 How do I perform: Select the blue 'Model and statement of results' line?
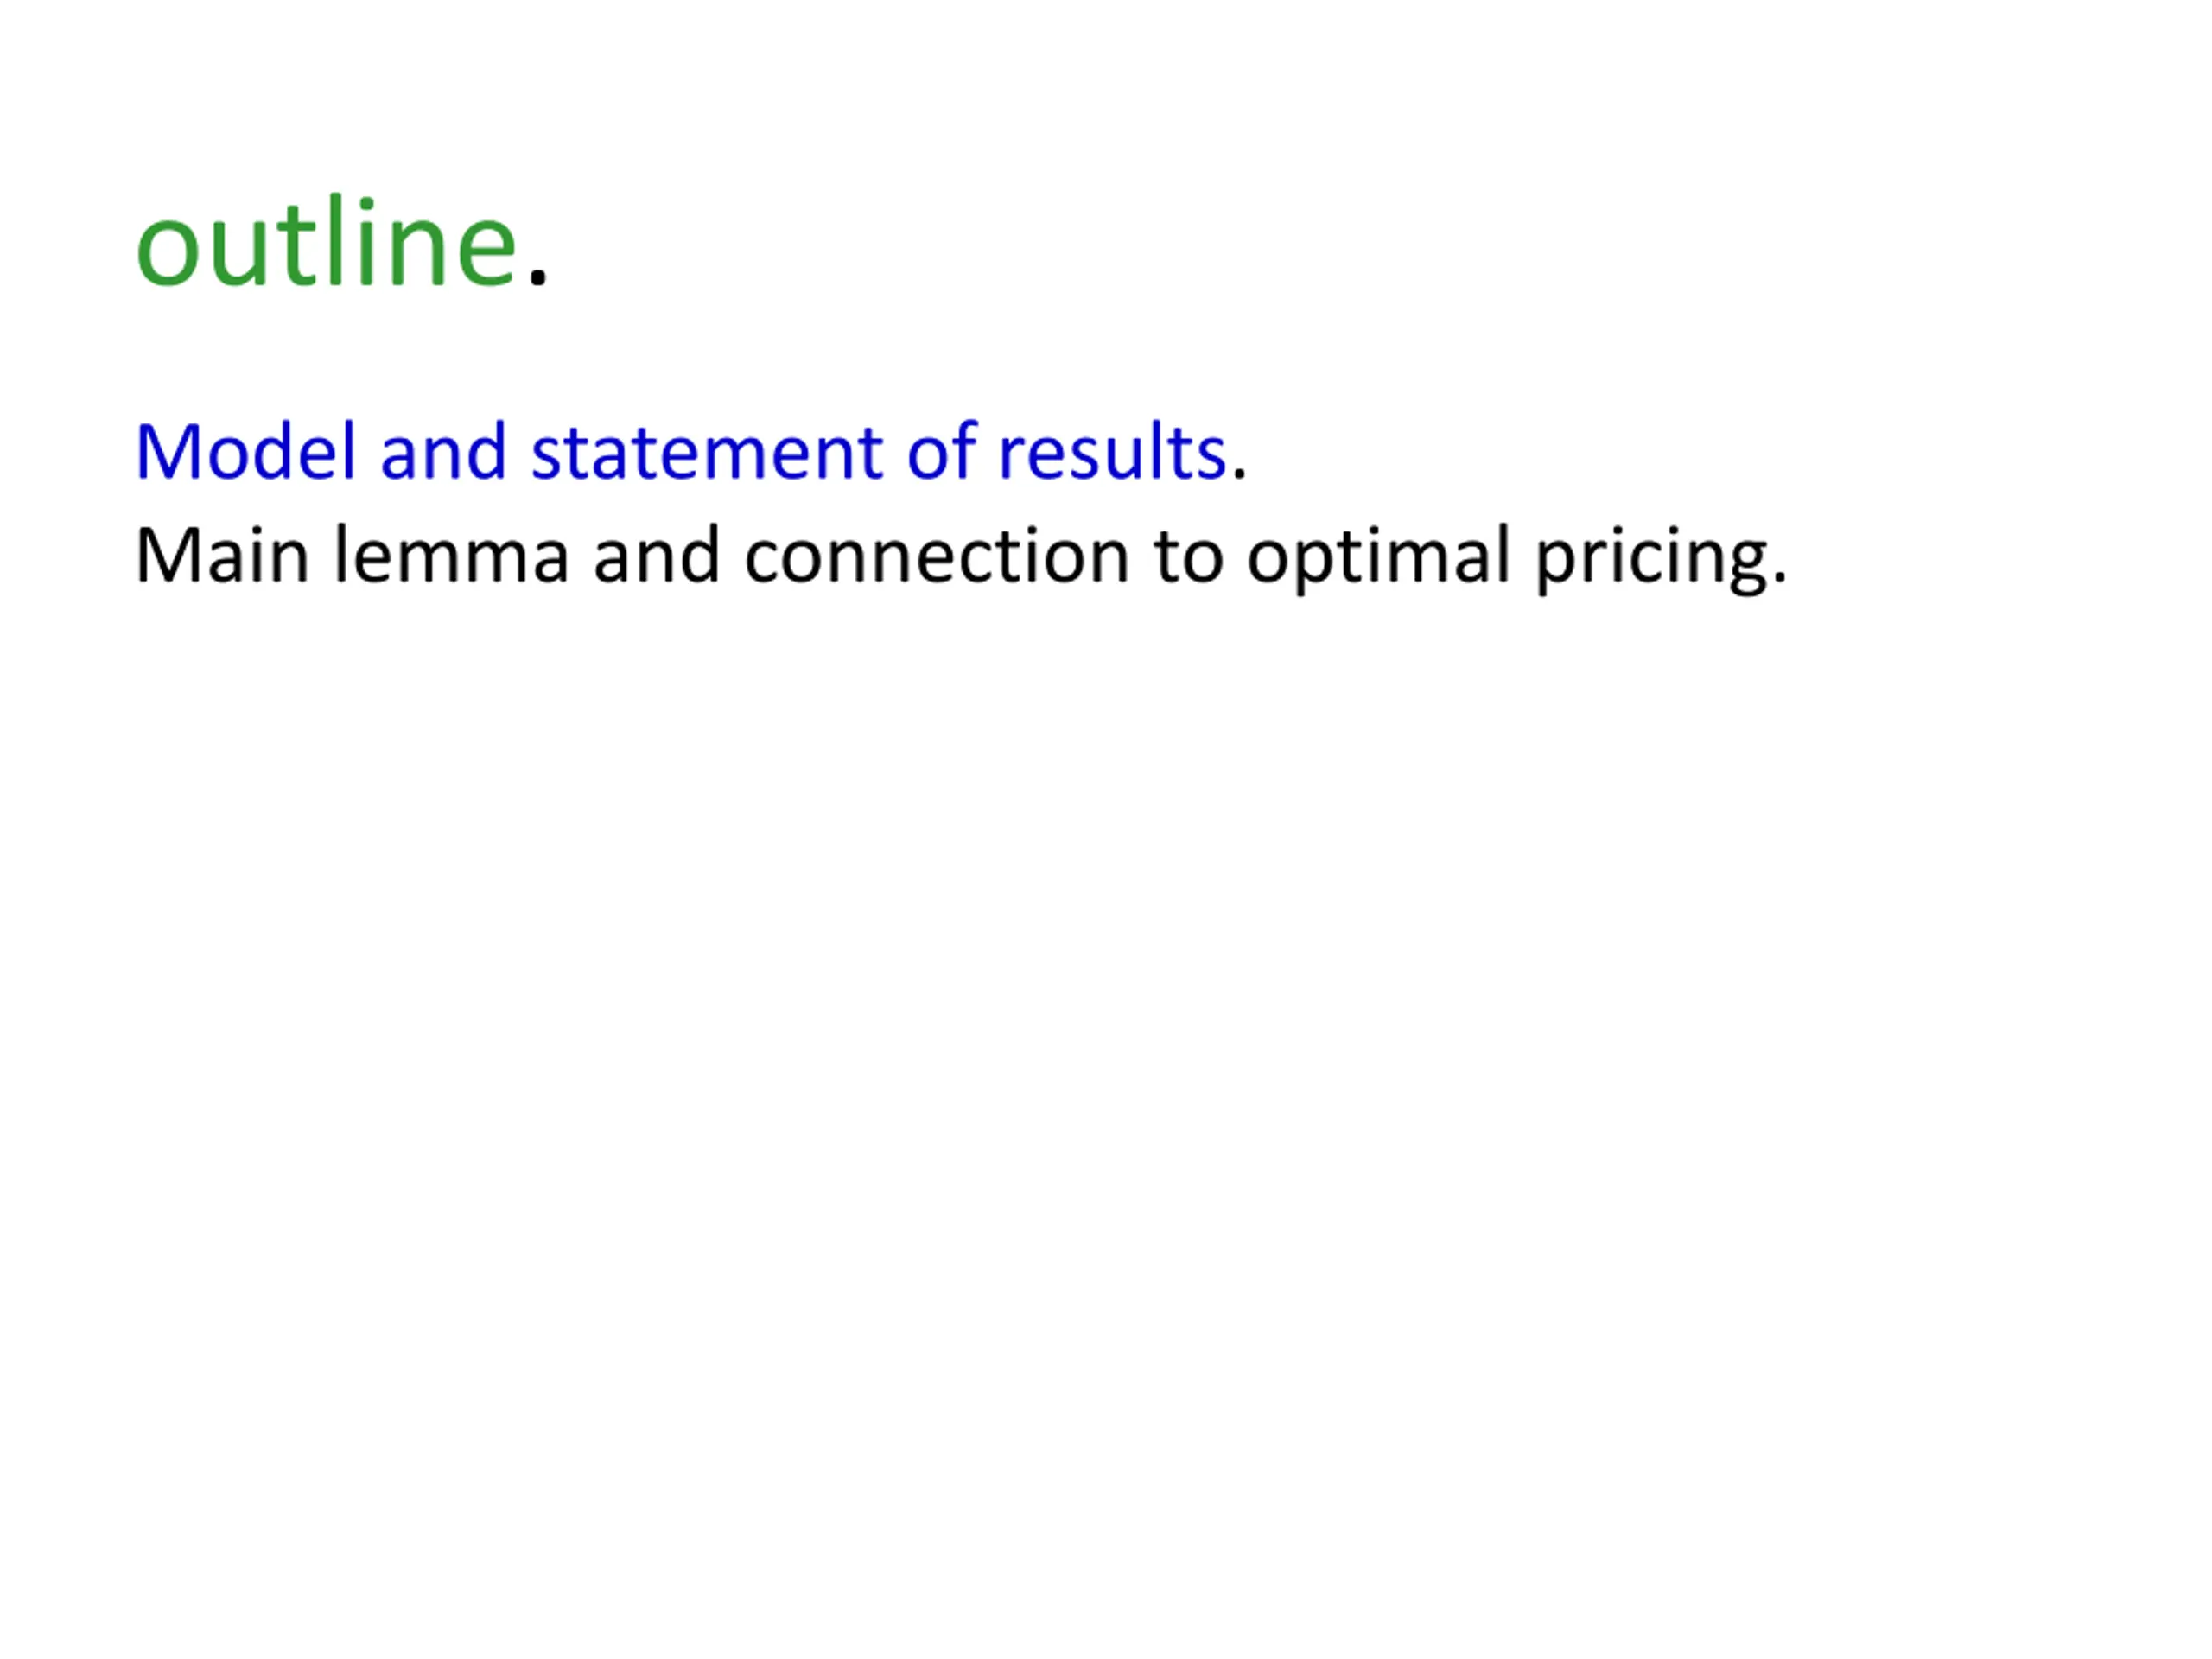click(x=690, y=452)
